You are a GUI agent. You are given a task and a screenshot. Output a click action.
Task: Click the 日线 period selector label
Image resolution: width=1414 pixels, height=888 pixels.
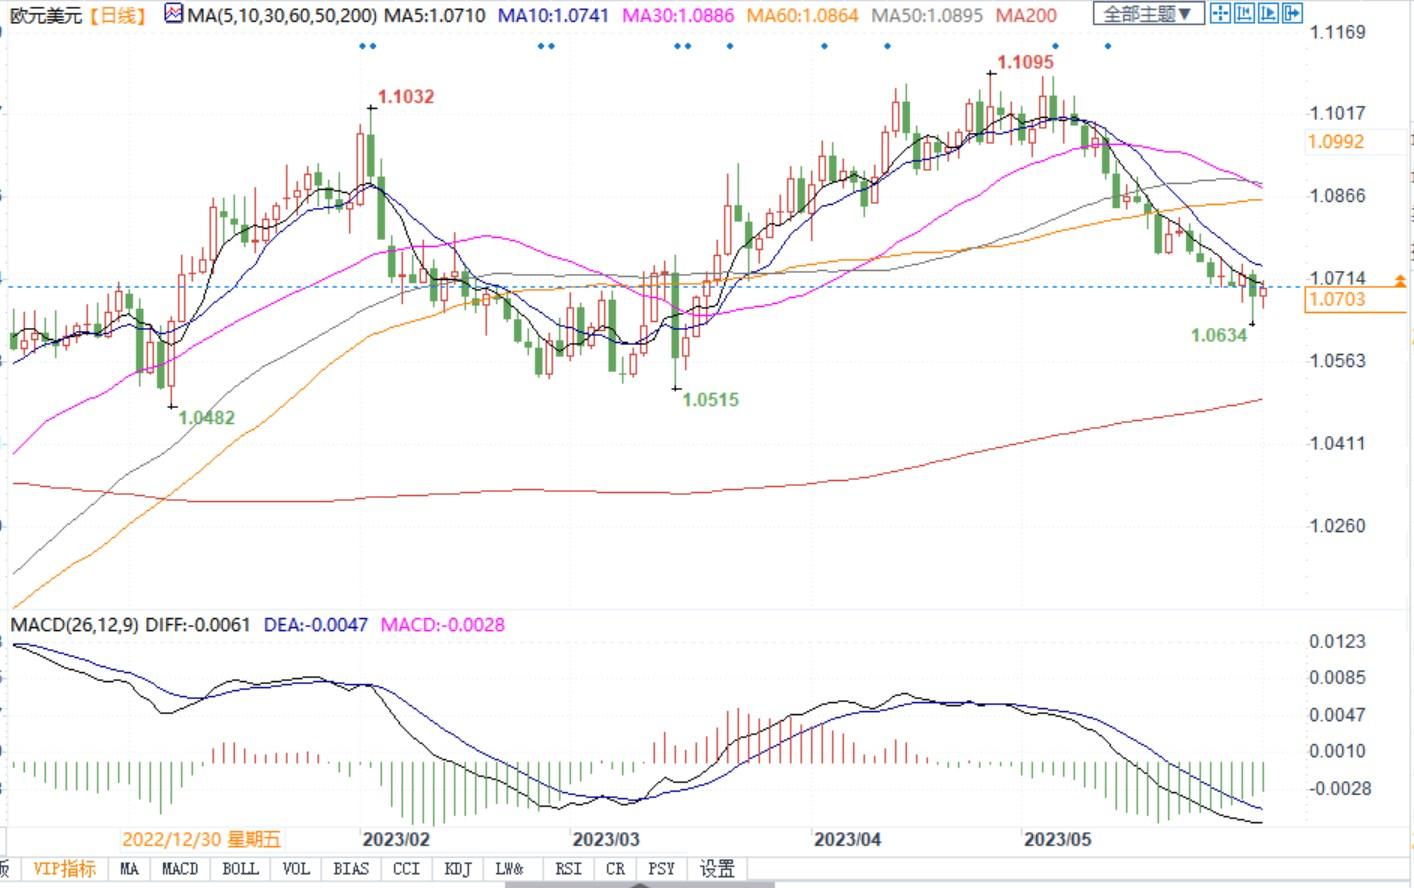click(115, 15)
